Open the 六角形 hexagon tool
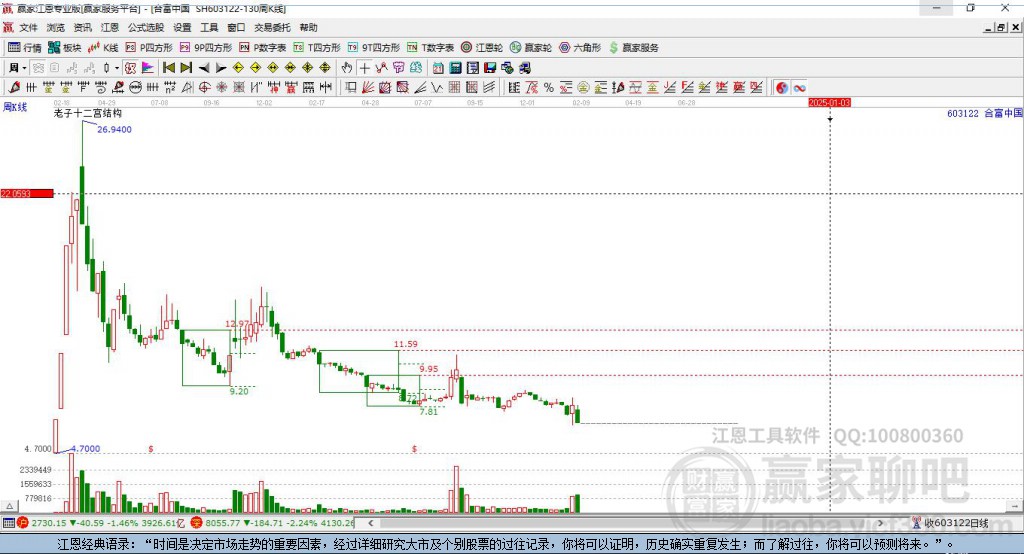Image resolution: width=1024 pixels, height=554 pixels. [x=580, y=48]
